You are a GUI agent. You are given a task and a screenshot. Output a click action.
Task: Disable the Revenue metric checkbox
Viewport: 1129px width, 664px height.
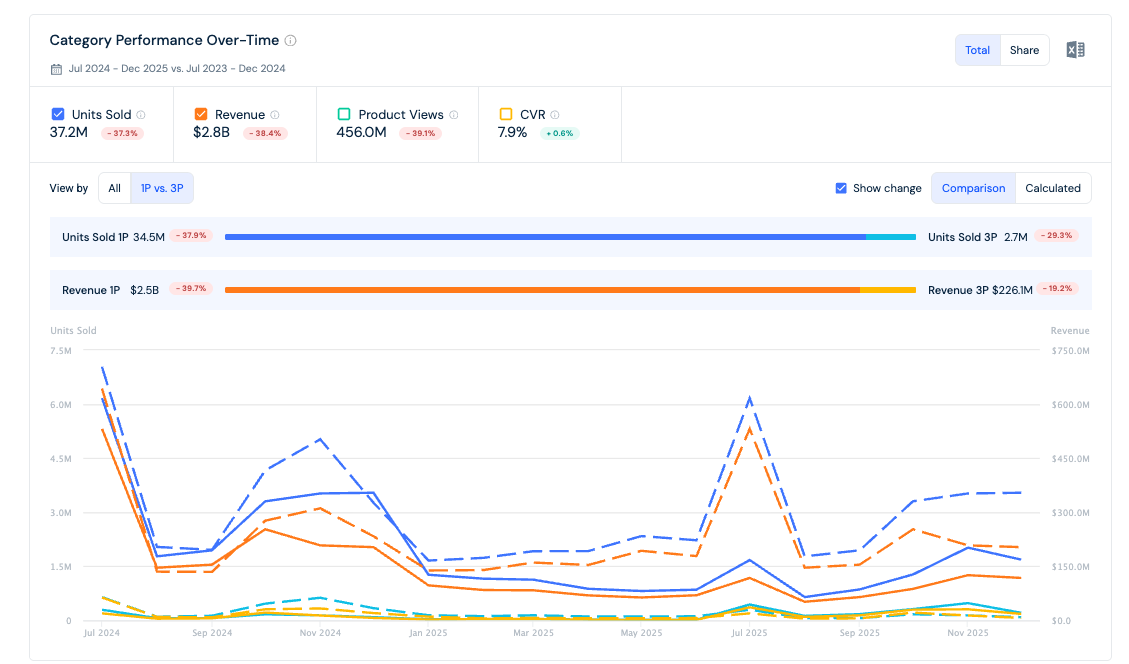tap(201, 114)
